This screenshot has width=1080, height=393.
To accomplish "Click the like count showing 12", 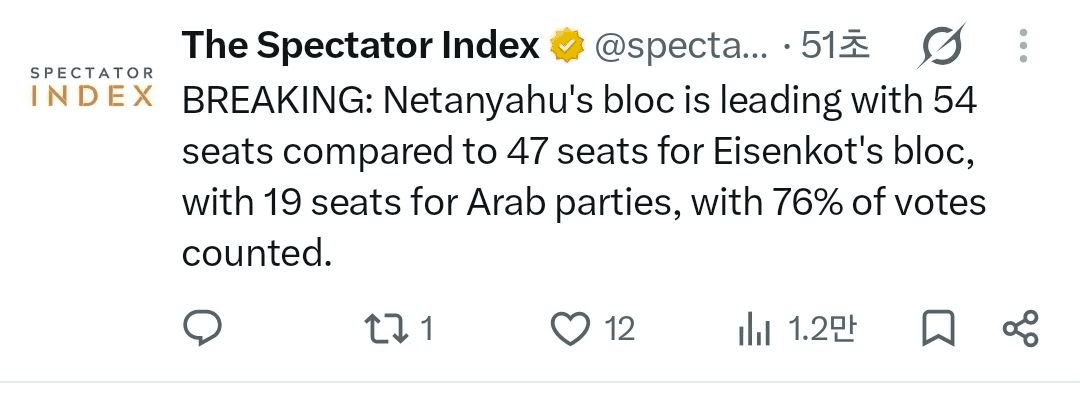I will pyautogui.click(x=620, y=329).
